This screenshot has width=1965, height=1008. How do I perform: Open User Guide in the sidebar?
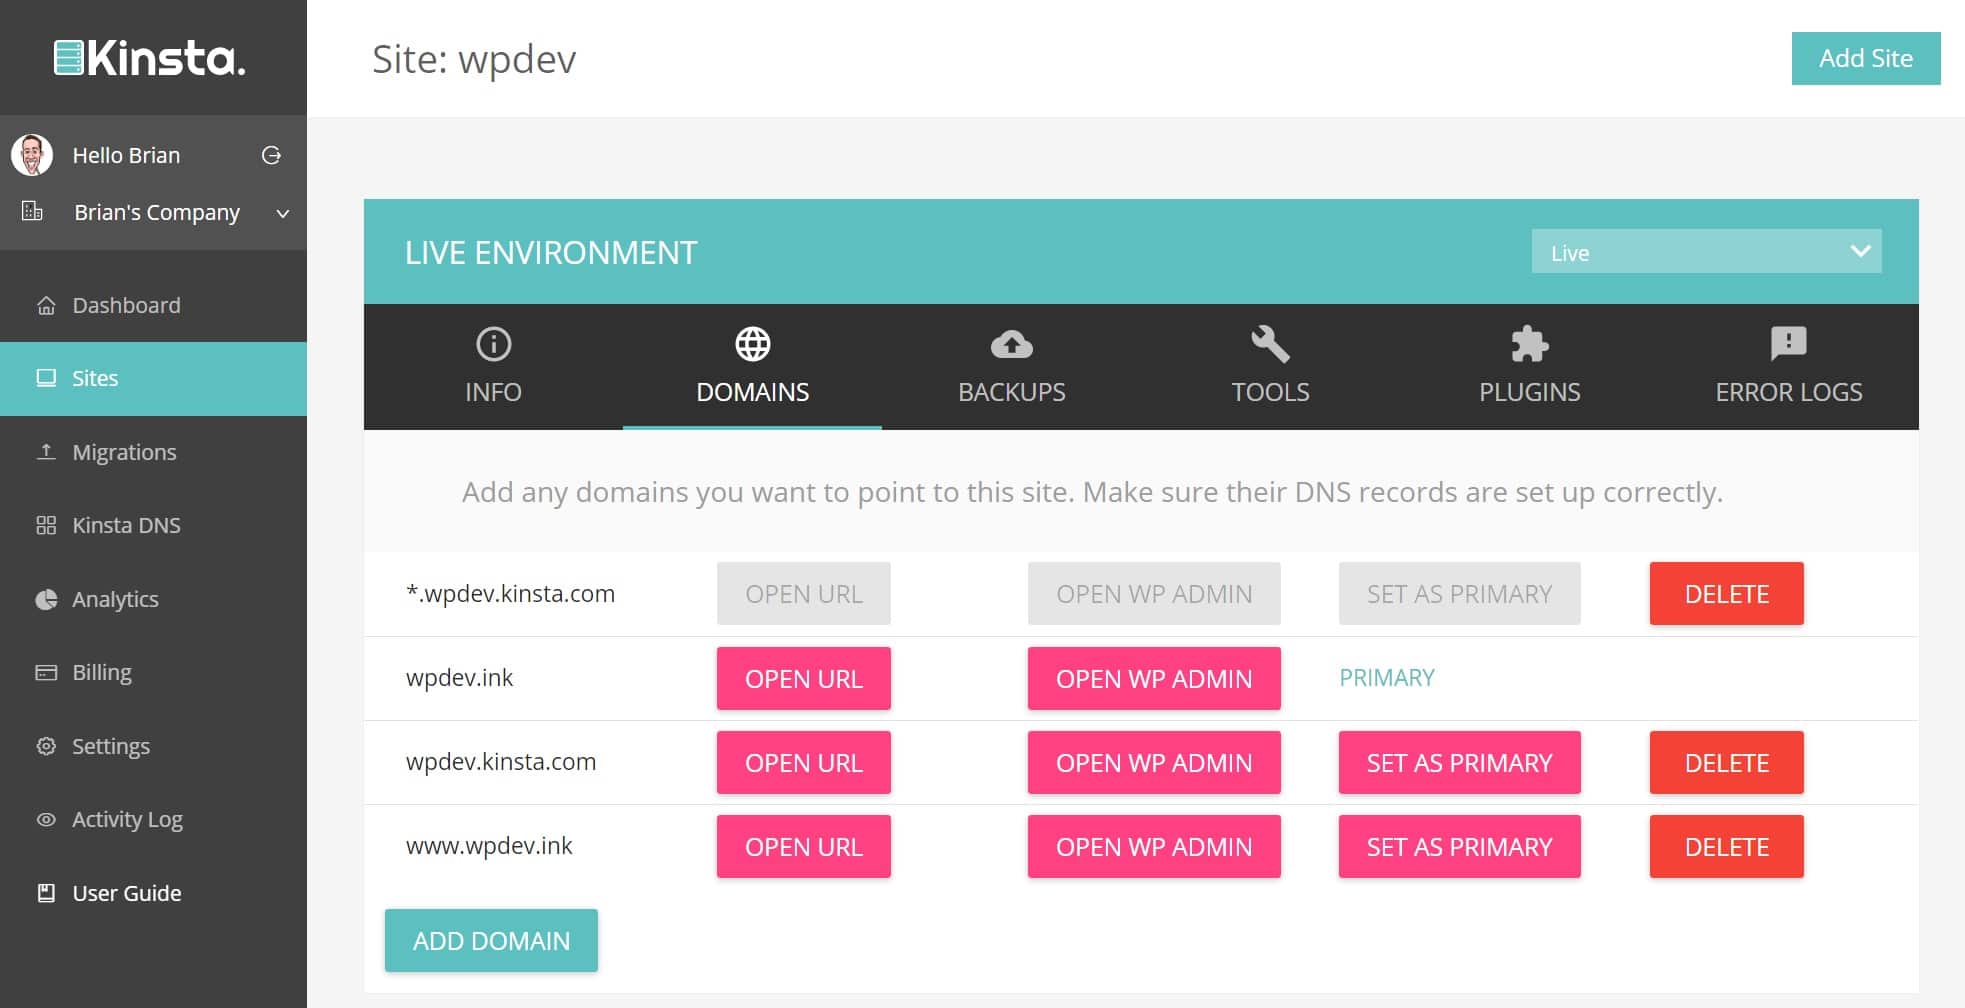(153, 893)
